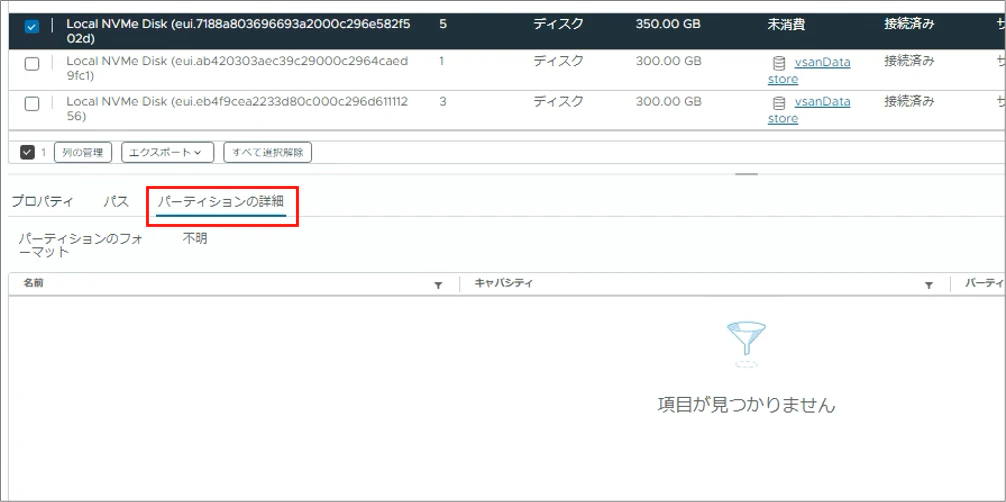Click the すべて選択解除 button
Screen dimensions: 1006x502
268,152
